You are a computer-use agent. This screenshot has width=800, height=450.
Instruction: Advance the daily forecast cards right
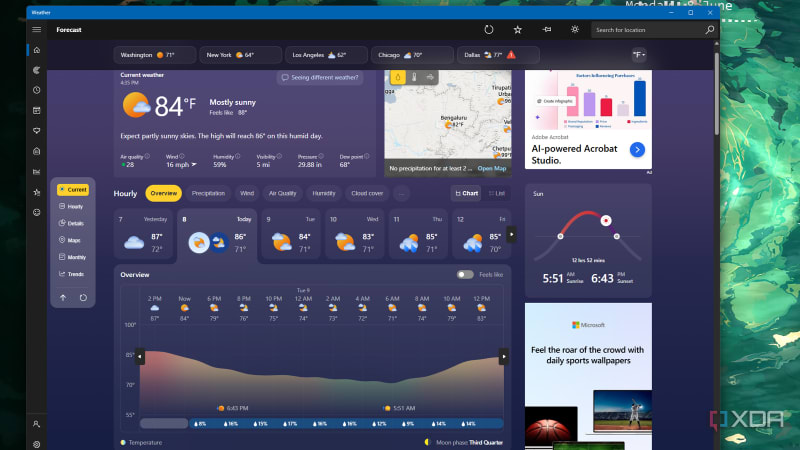[511, 234]
